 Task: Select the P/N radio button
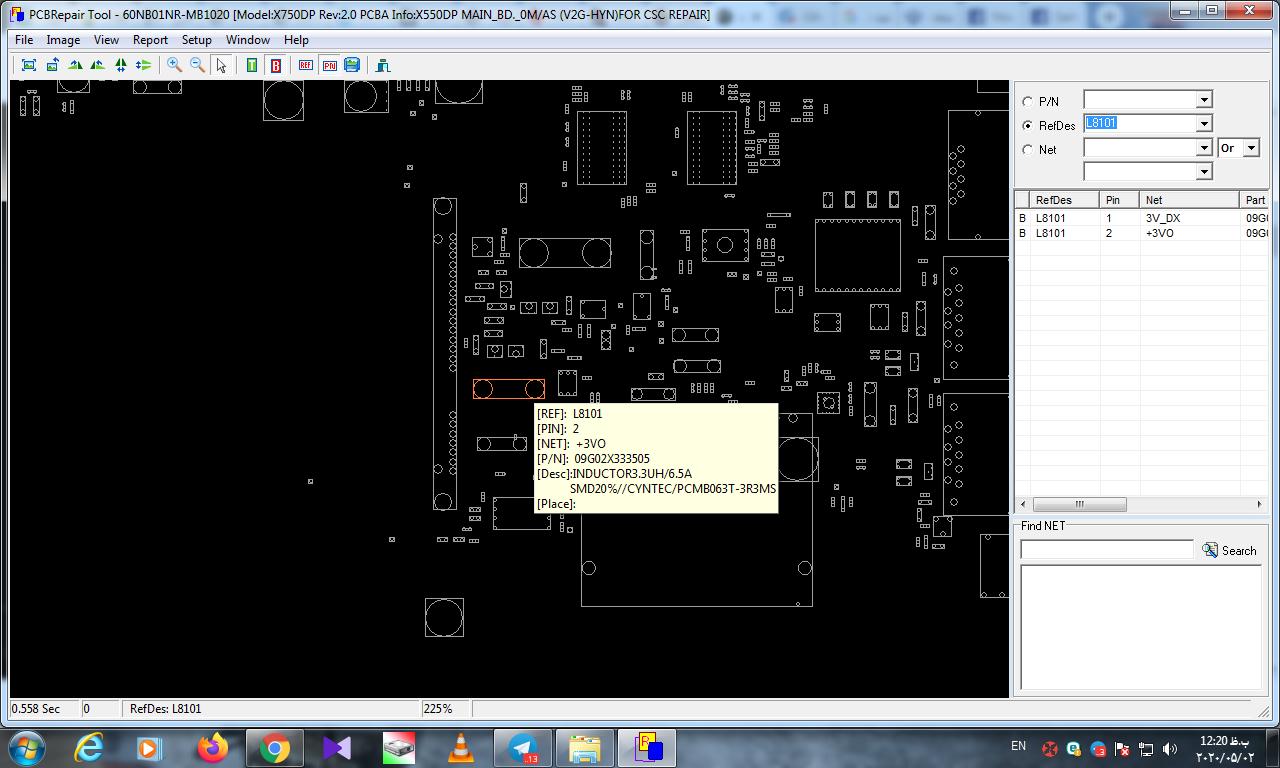(1027, 102)
